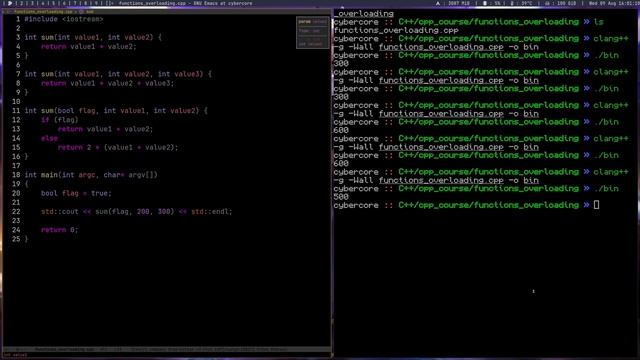Click line number 25 in Emacs gutter

pyautogui.click(x=16, y=239)
